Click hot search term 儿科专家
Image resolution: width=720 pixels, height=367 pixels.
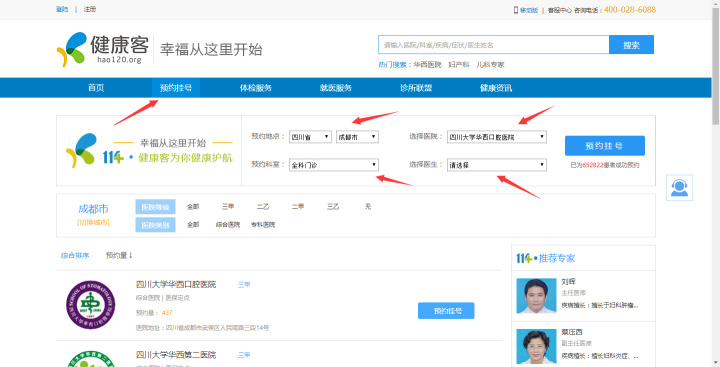pos(490,65)
